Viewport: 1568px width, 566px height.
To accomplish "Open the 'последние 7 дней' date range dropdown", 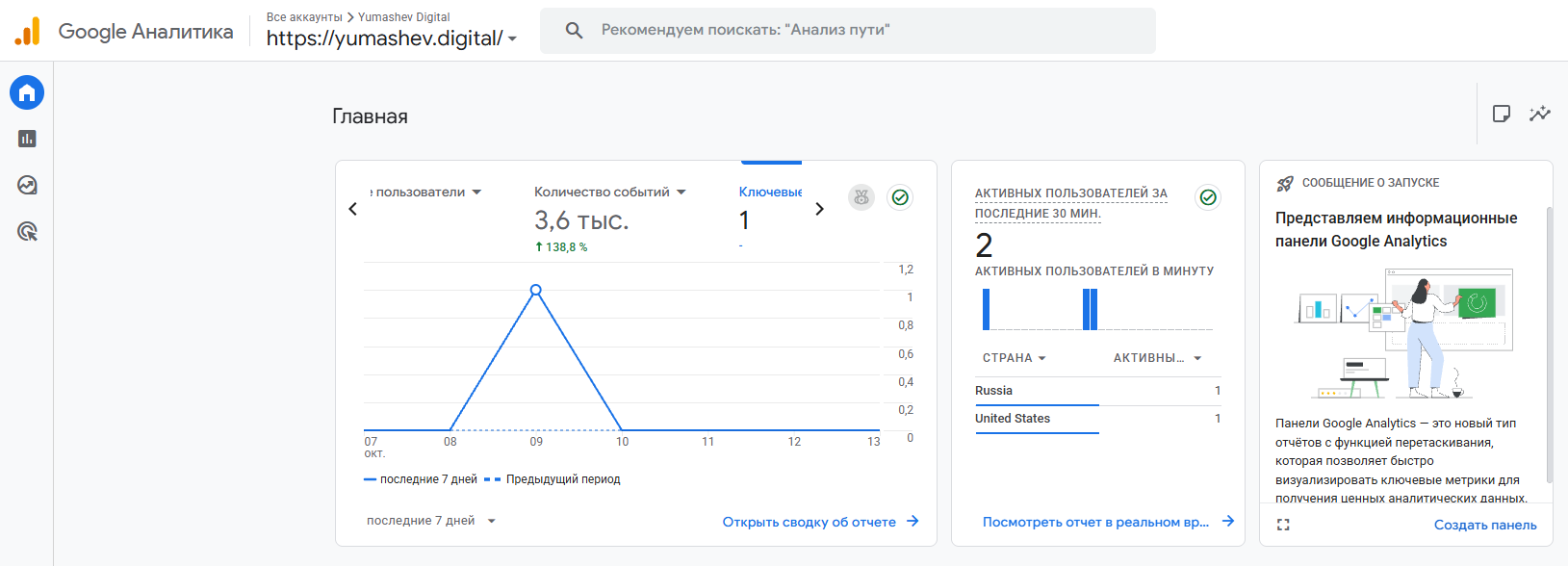I will click(x=432, y=521).
